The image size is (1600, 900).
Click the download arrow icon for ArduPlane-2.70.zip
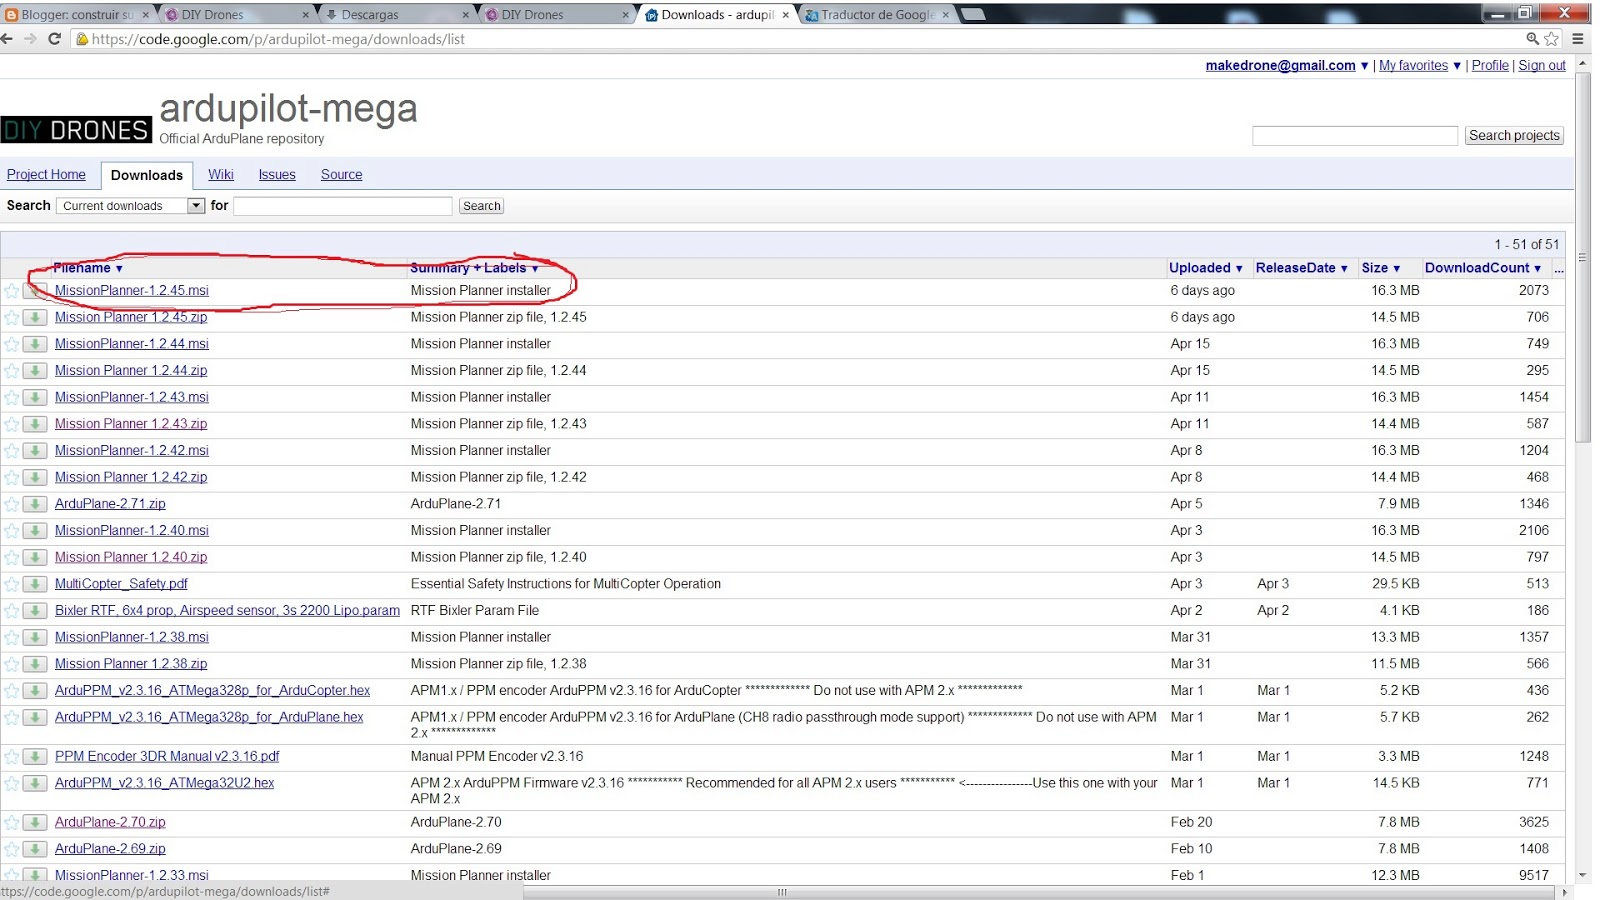[35, 823]
